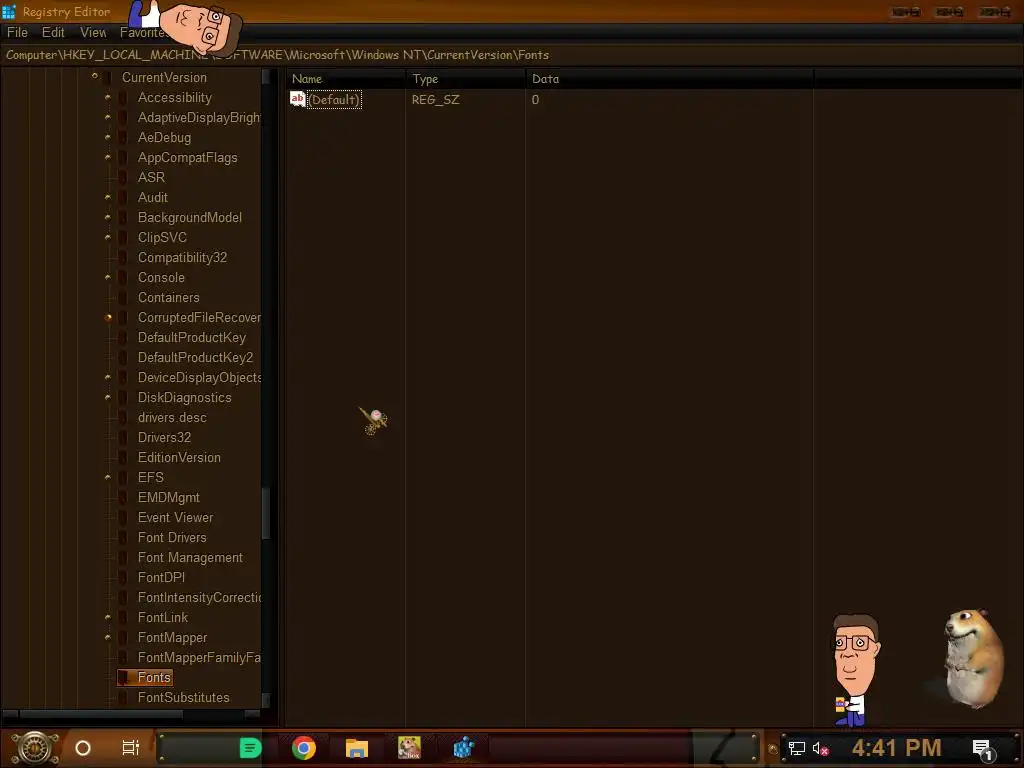Click the folder icon beside Fonts key
Image resolution: width=1024 pixels, height=768 pixels.
pyautogui.click(x=123, y=677)
